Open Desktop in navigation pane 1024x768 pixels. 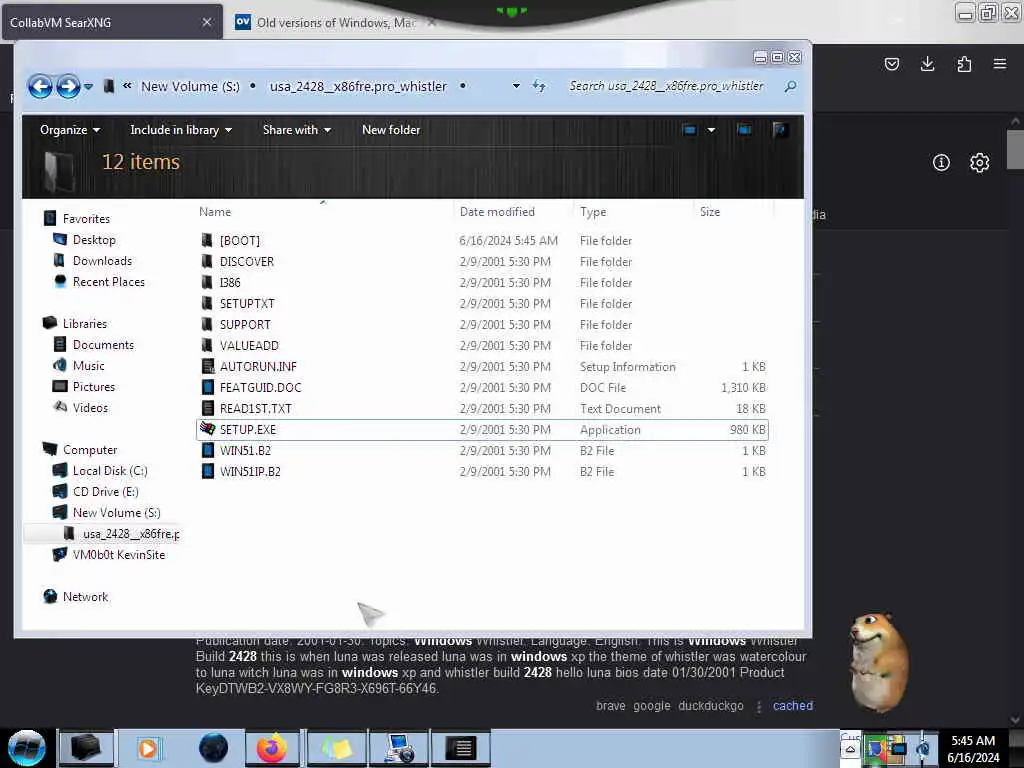[x=94, y=240]
